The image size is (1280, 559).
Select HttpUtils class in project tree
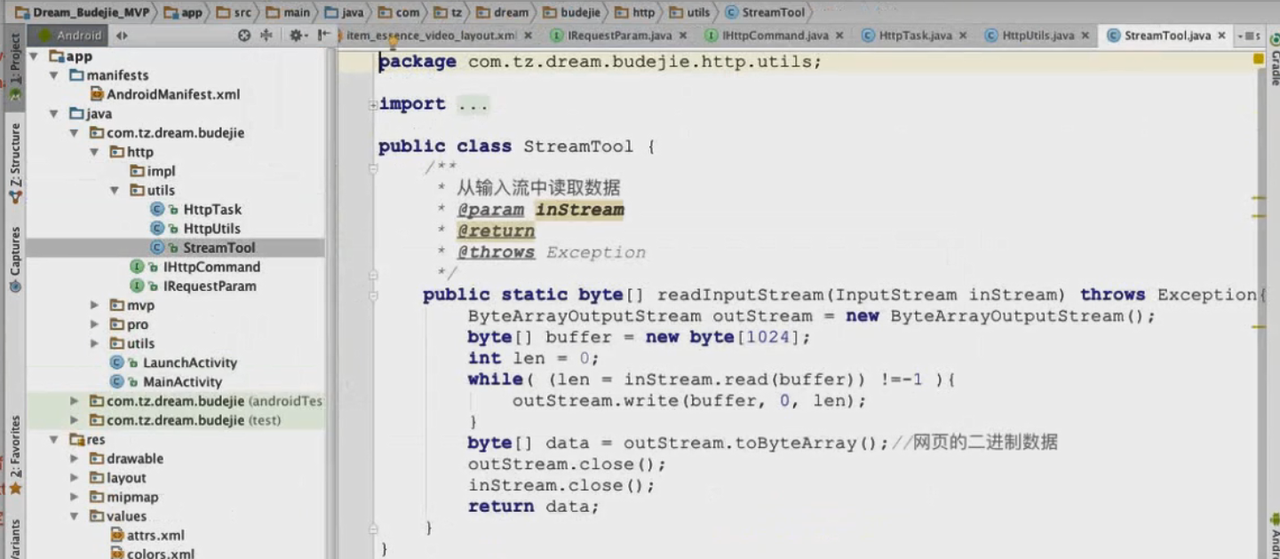pyautogui.click(x=196, y=229)
